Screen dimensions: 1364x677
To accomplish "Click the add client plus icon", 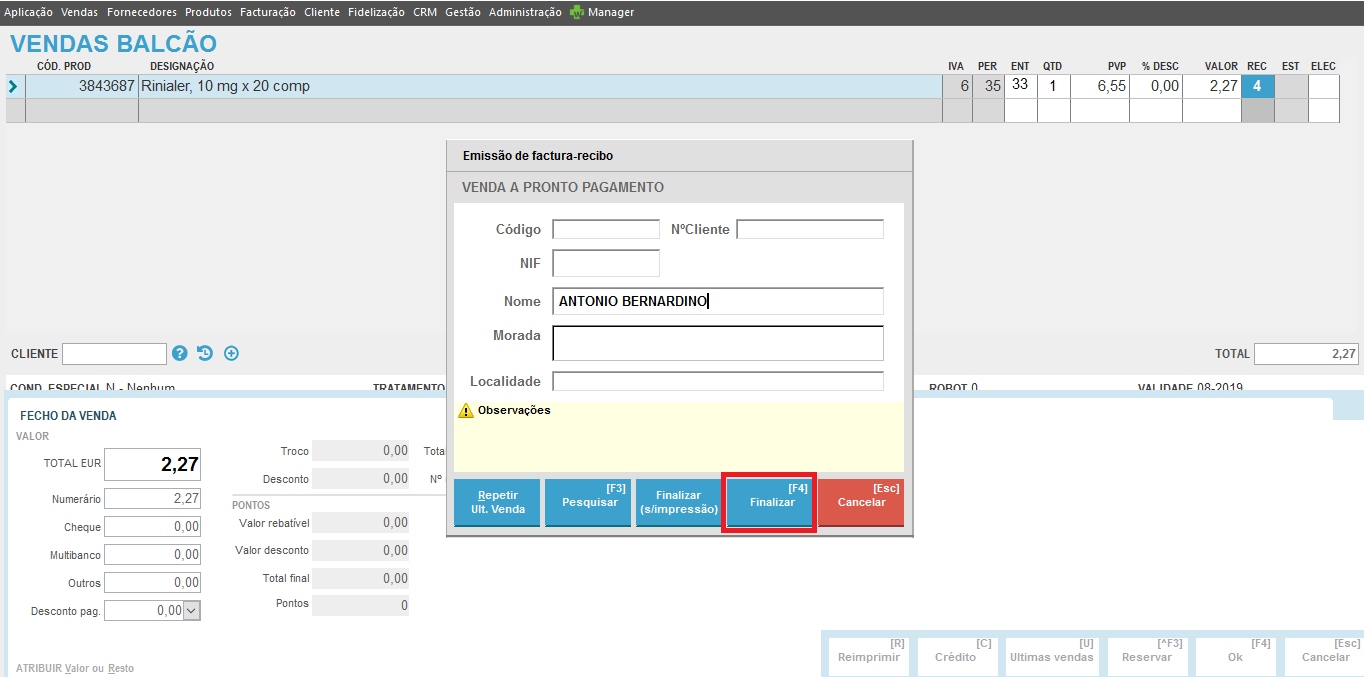I will point(231,353).
